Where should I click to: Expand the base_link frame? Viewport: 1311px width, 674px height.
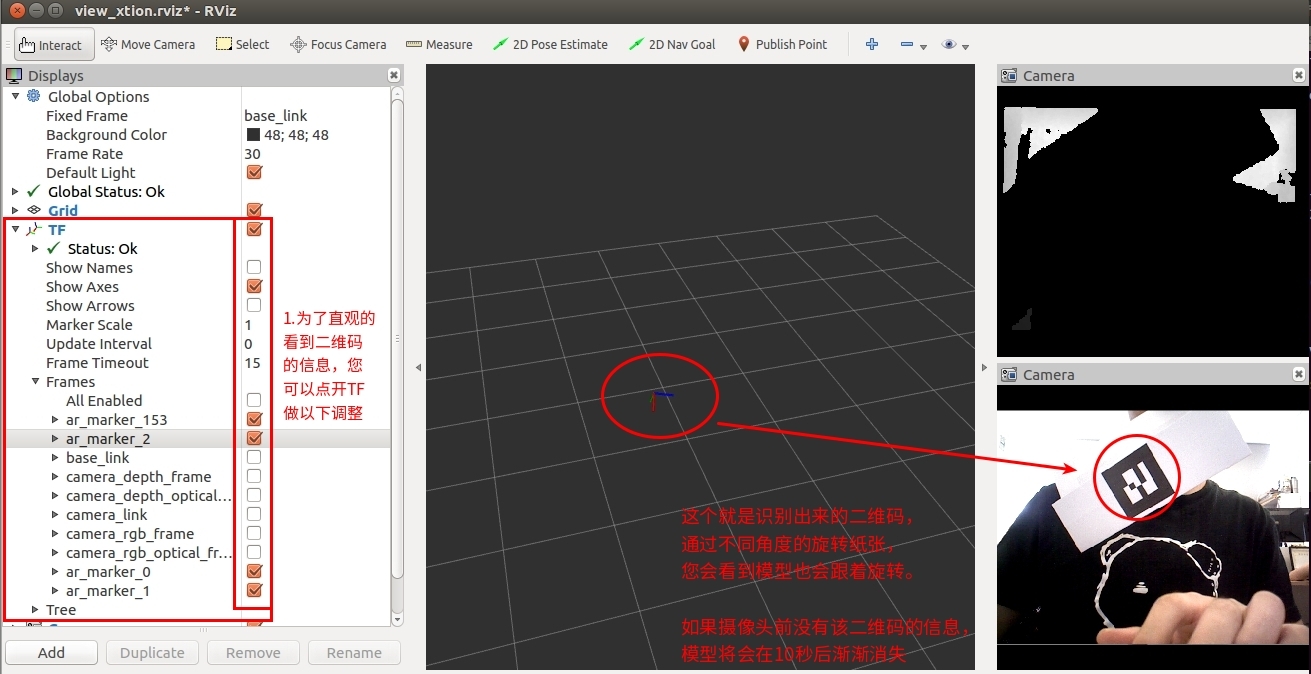tap(55, 457)
